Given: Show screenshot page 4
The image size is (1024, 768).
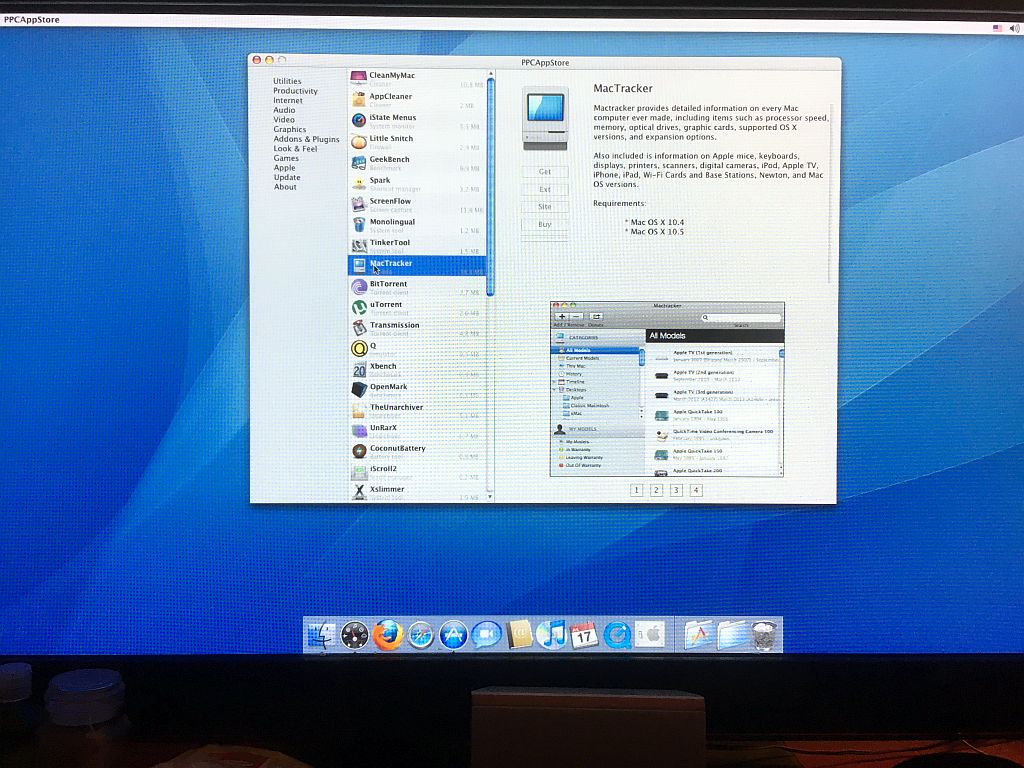Looking at the screenshot, I should coord(696,490).
